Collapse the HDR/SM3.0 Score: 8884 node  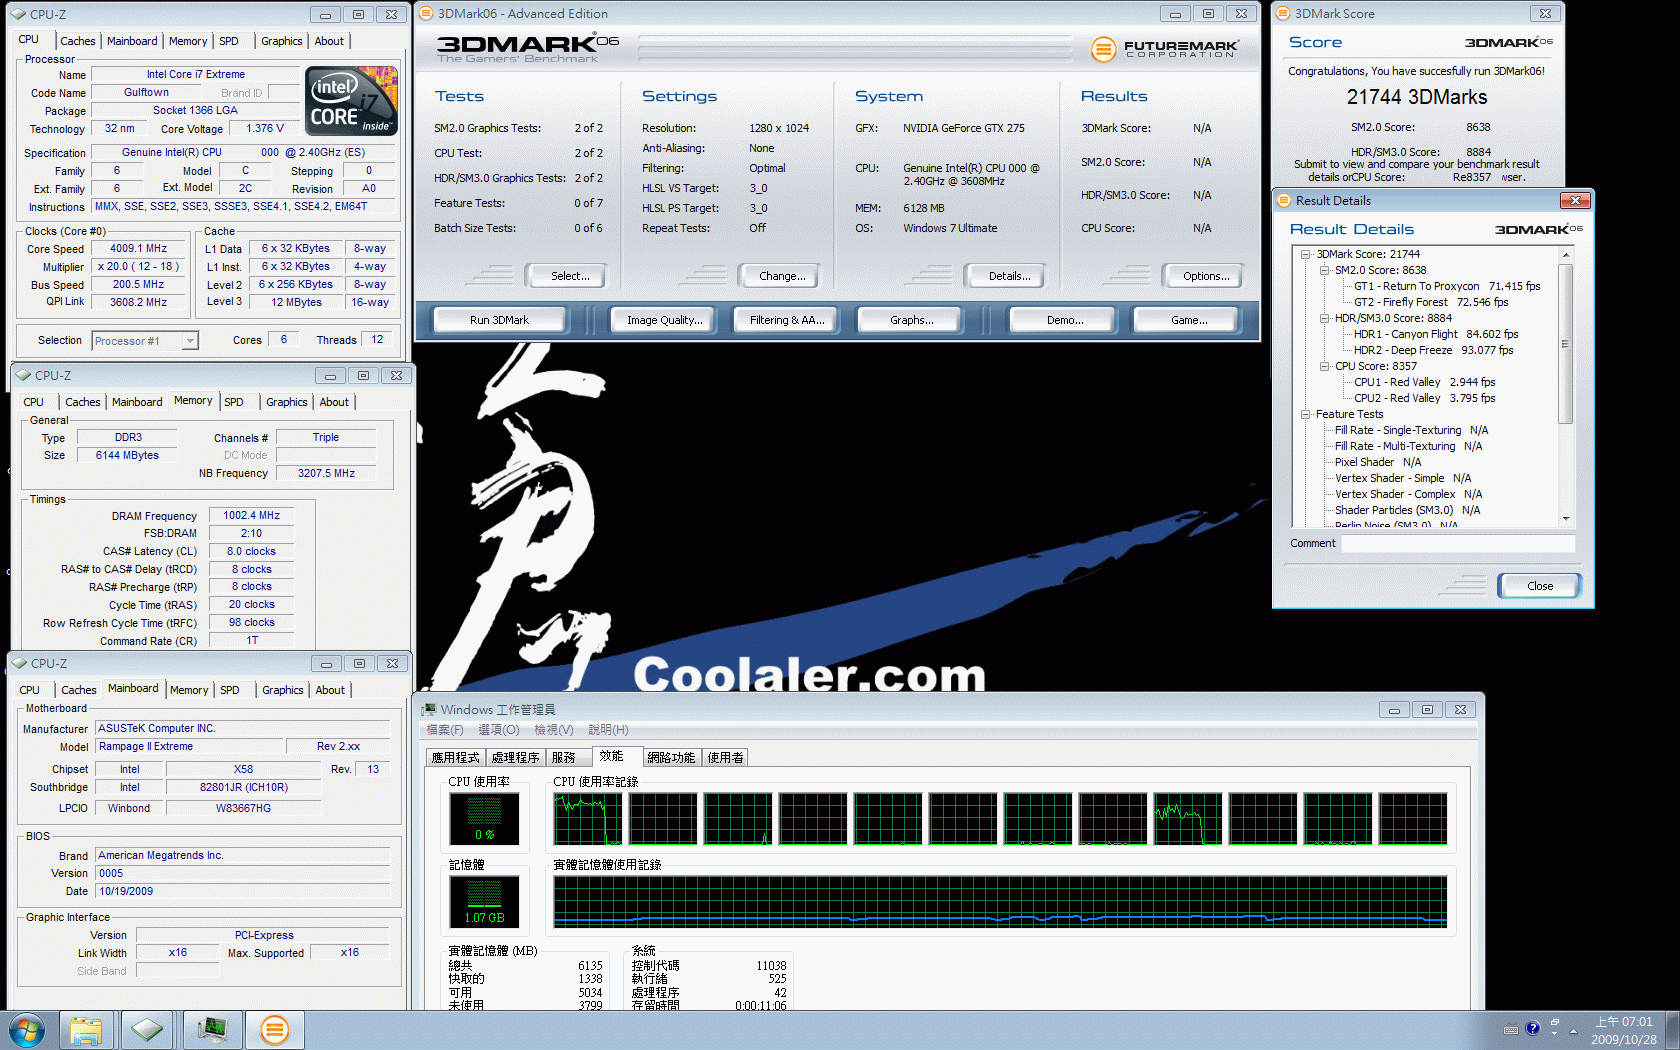1324,318
